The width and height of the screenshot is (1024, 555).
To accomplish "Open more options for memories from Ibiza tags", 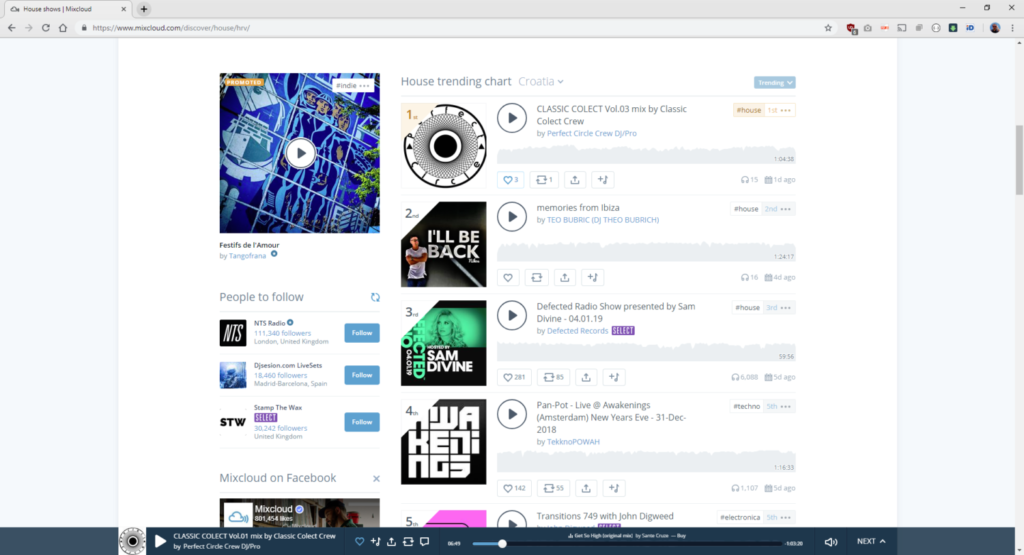I will click(786, 209).
